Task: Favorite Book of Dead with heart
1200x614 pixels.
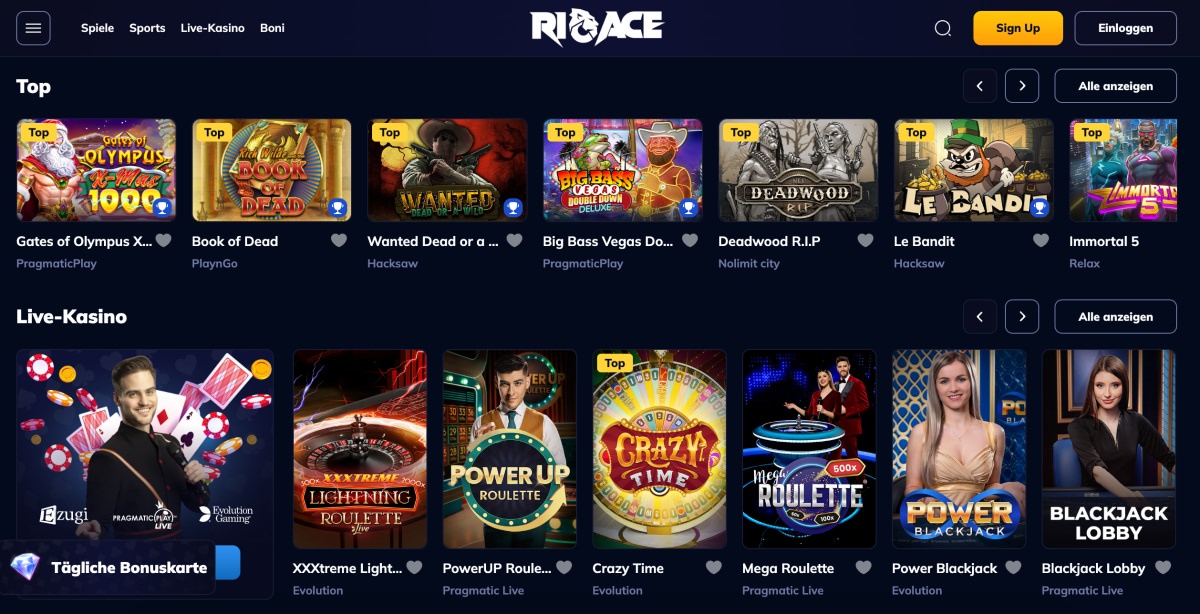Action: click(339, 241)
